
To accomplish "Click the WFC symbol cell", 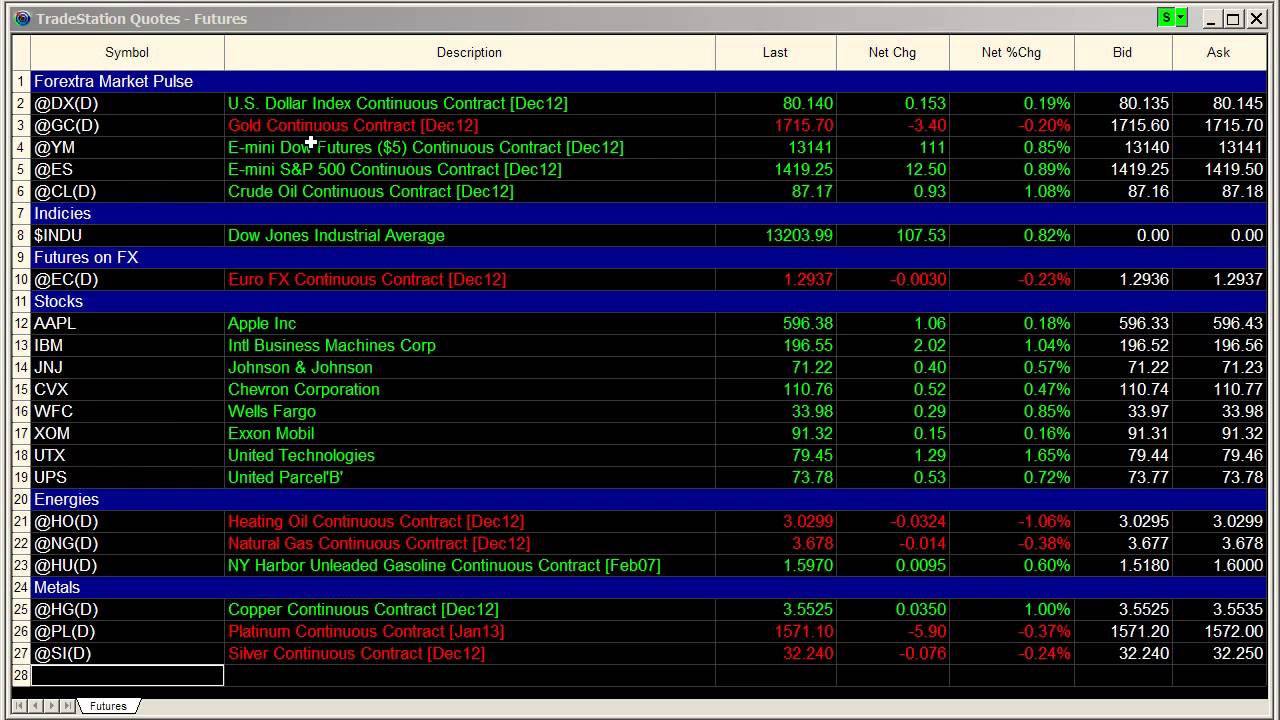I will click(x=127, y=411).
